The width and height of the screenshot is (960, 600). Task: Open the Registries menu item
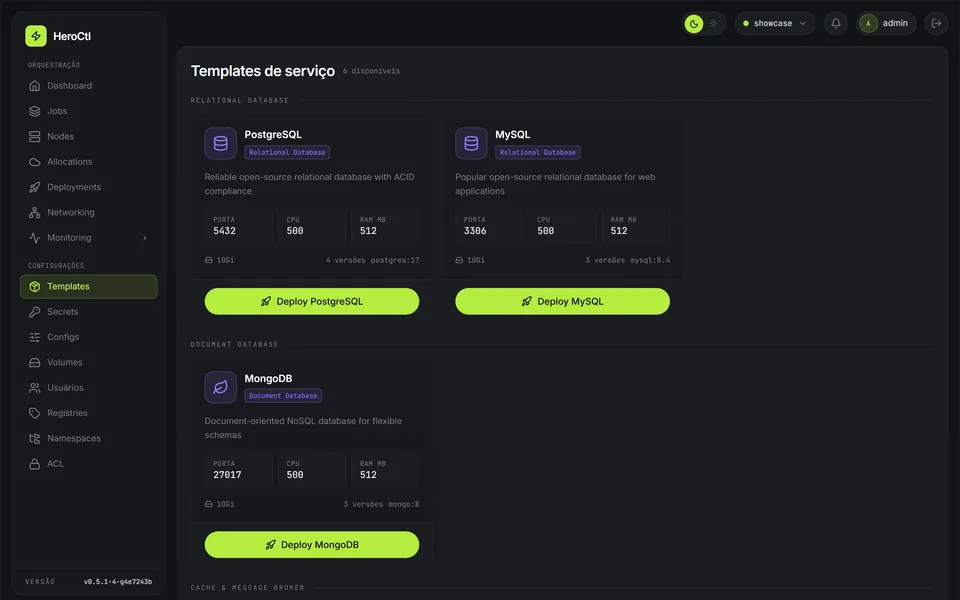click(89, 413)
